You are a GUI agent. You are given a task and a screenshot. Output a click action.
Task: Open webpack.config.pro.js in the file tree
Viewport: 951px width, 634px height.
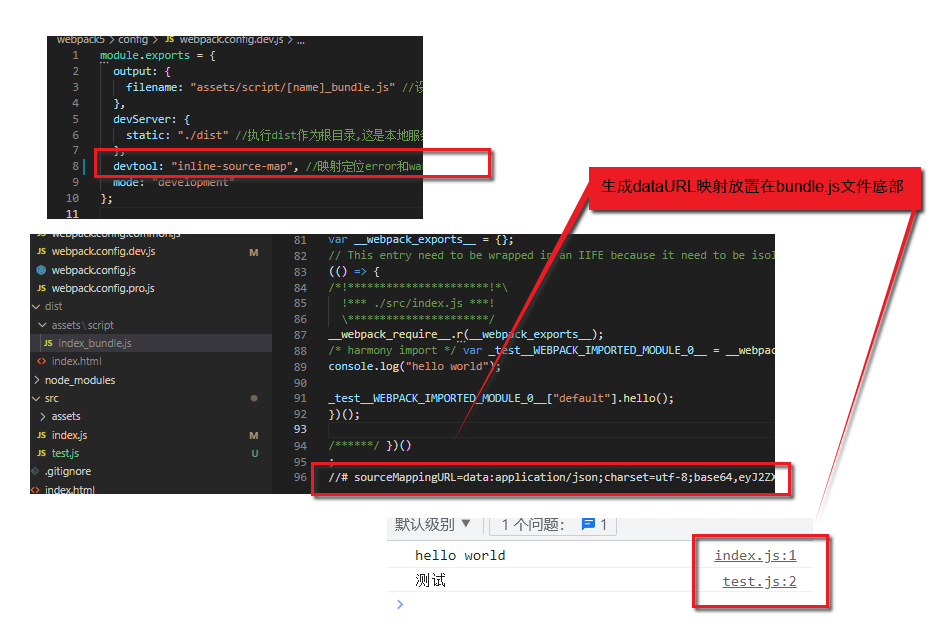[x=103, y=288]
